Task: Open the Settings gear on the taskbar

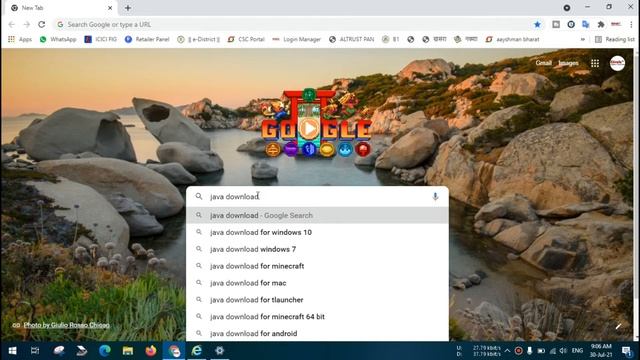Action: [220, 351]
